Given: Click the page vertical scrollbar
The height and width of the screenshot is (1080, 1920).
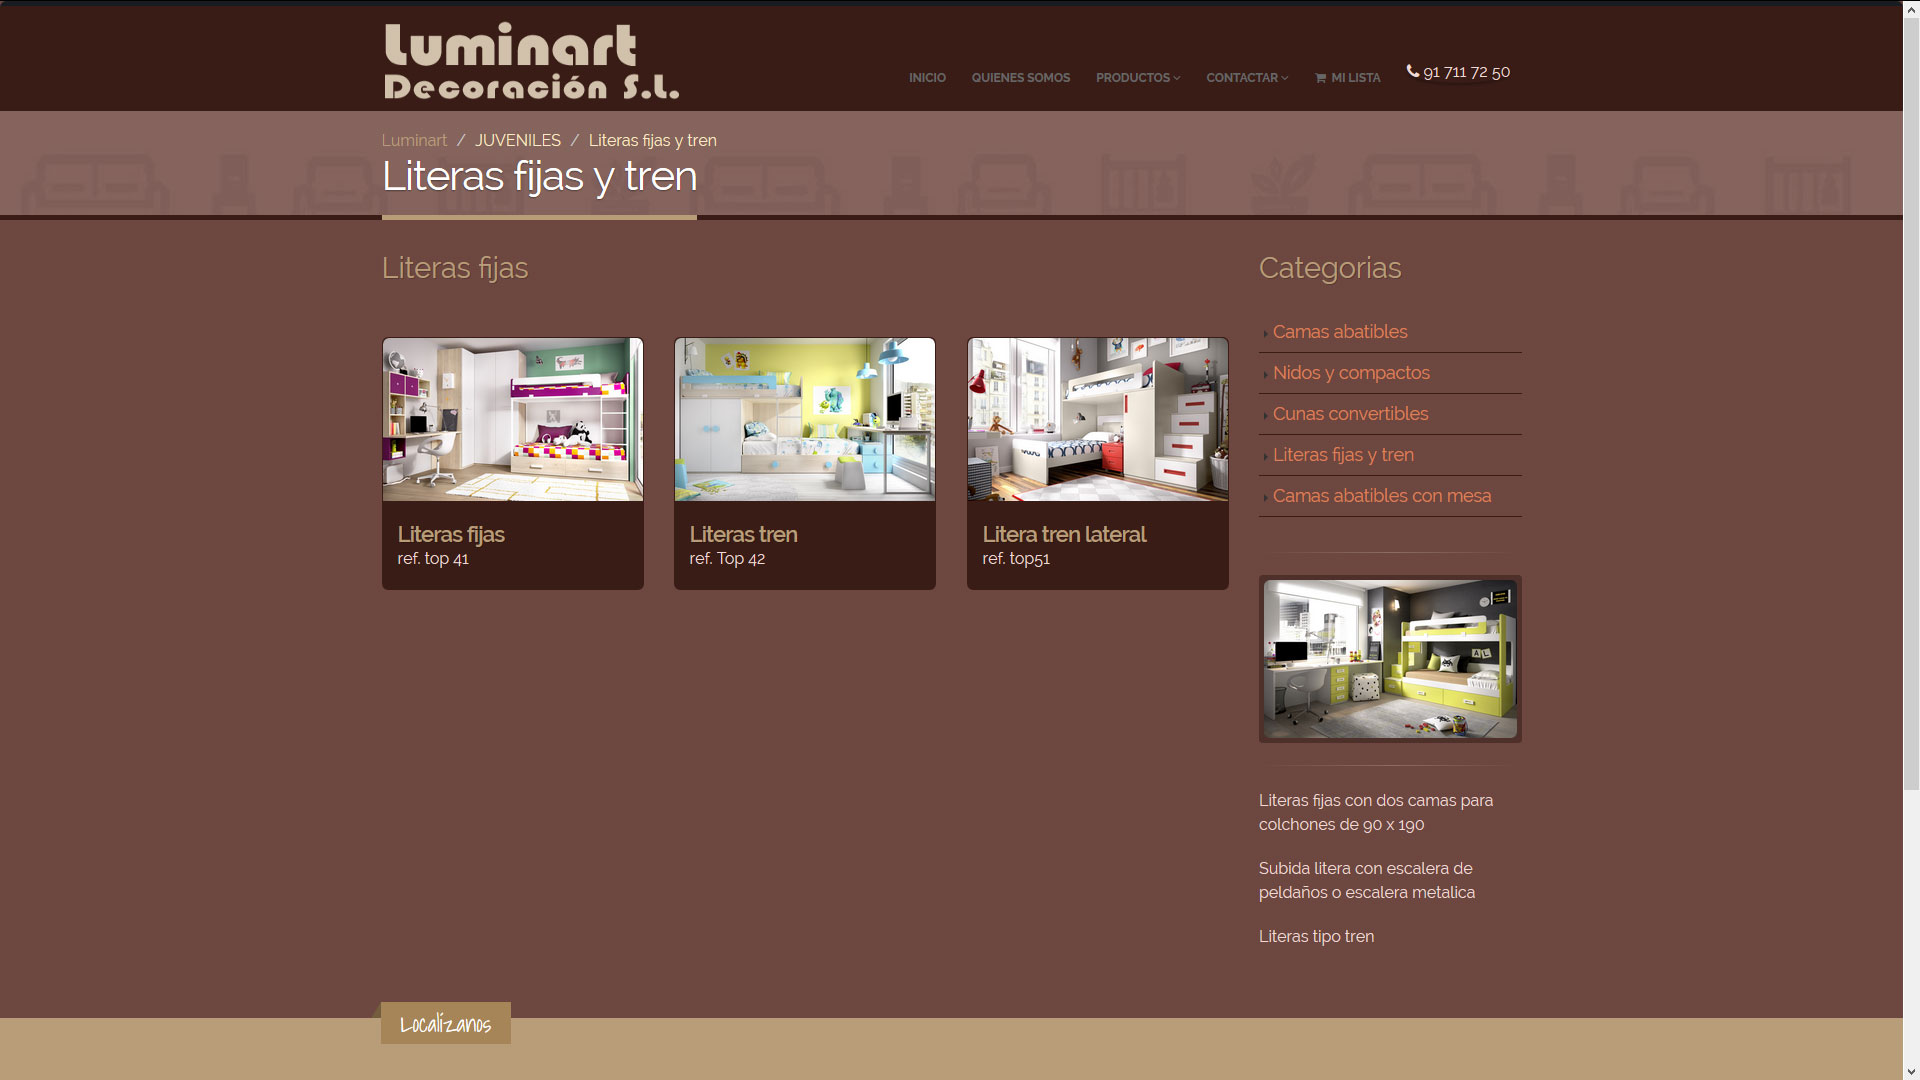Looking at the screenshot, I should (x=1910, y=400).
